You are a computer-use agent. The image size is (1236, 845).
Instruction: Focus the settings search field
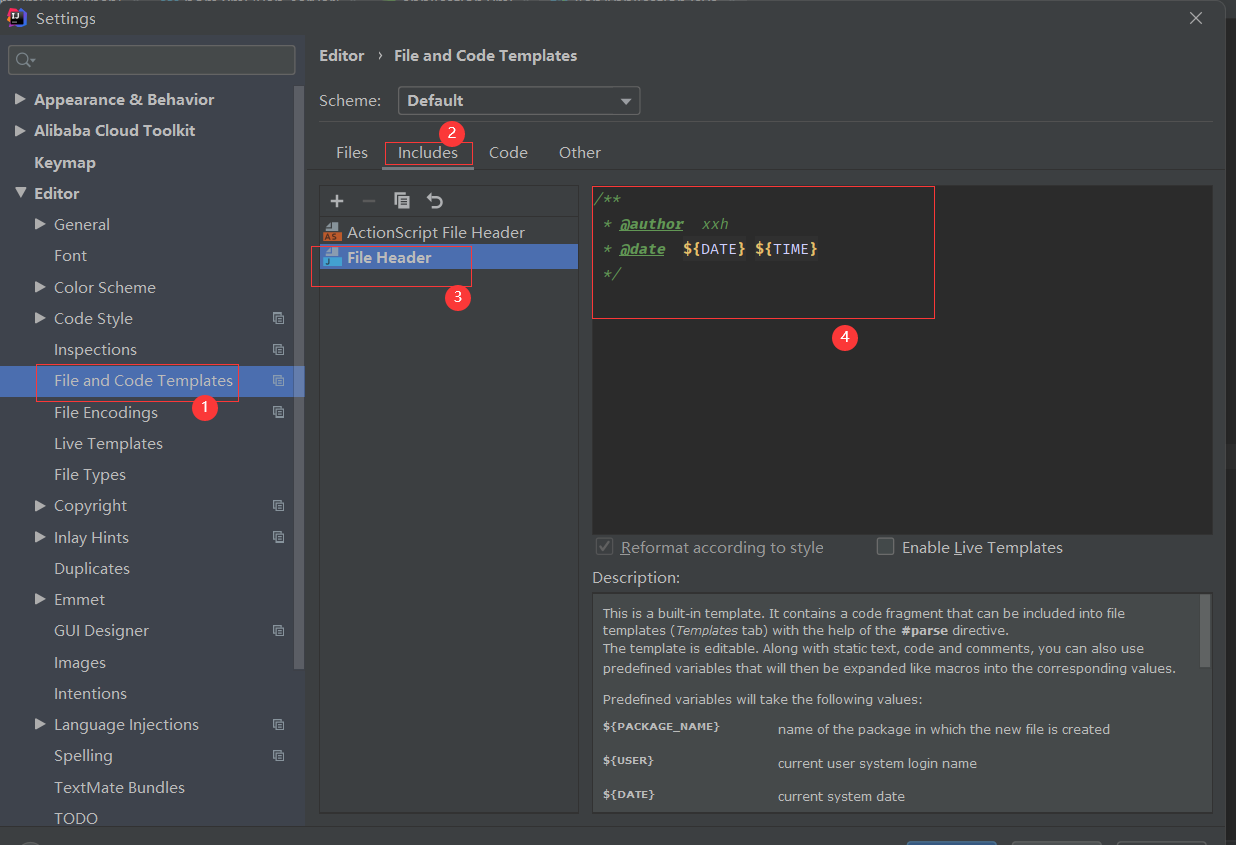(x=152, y=60)
